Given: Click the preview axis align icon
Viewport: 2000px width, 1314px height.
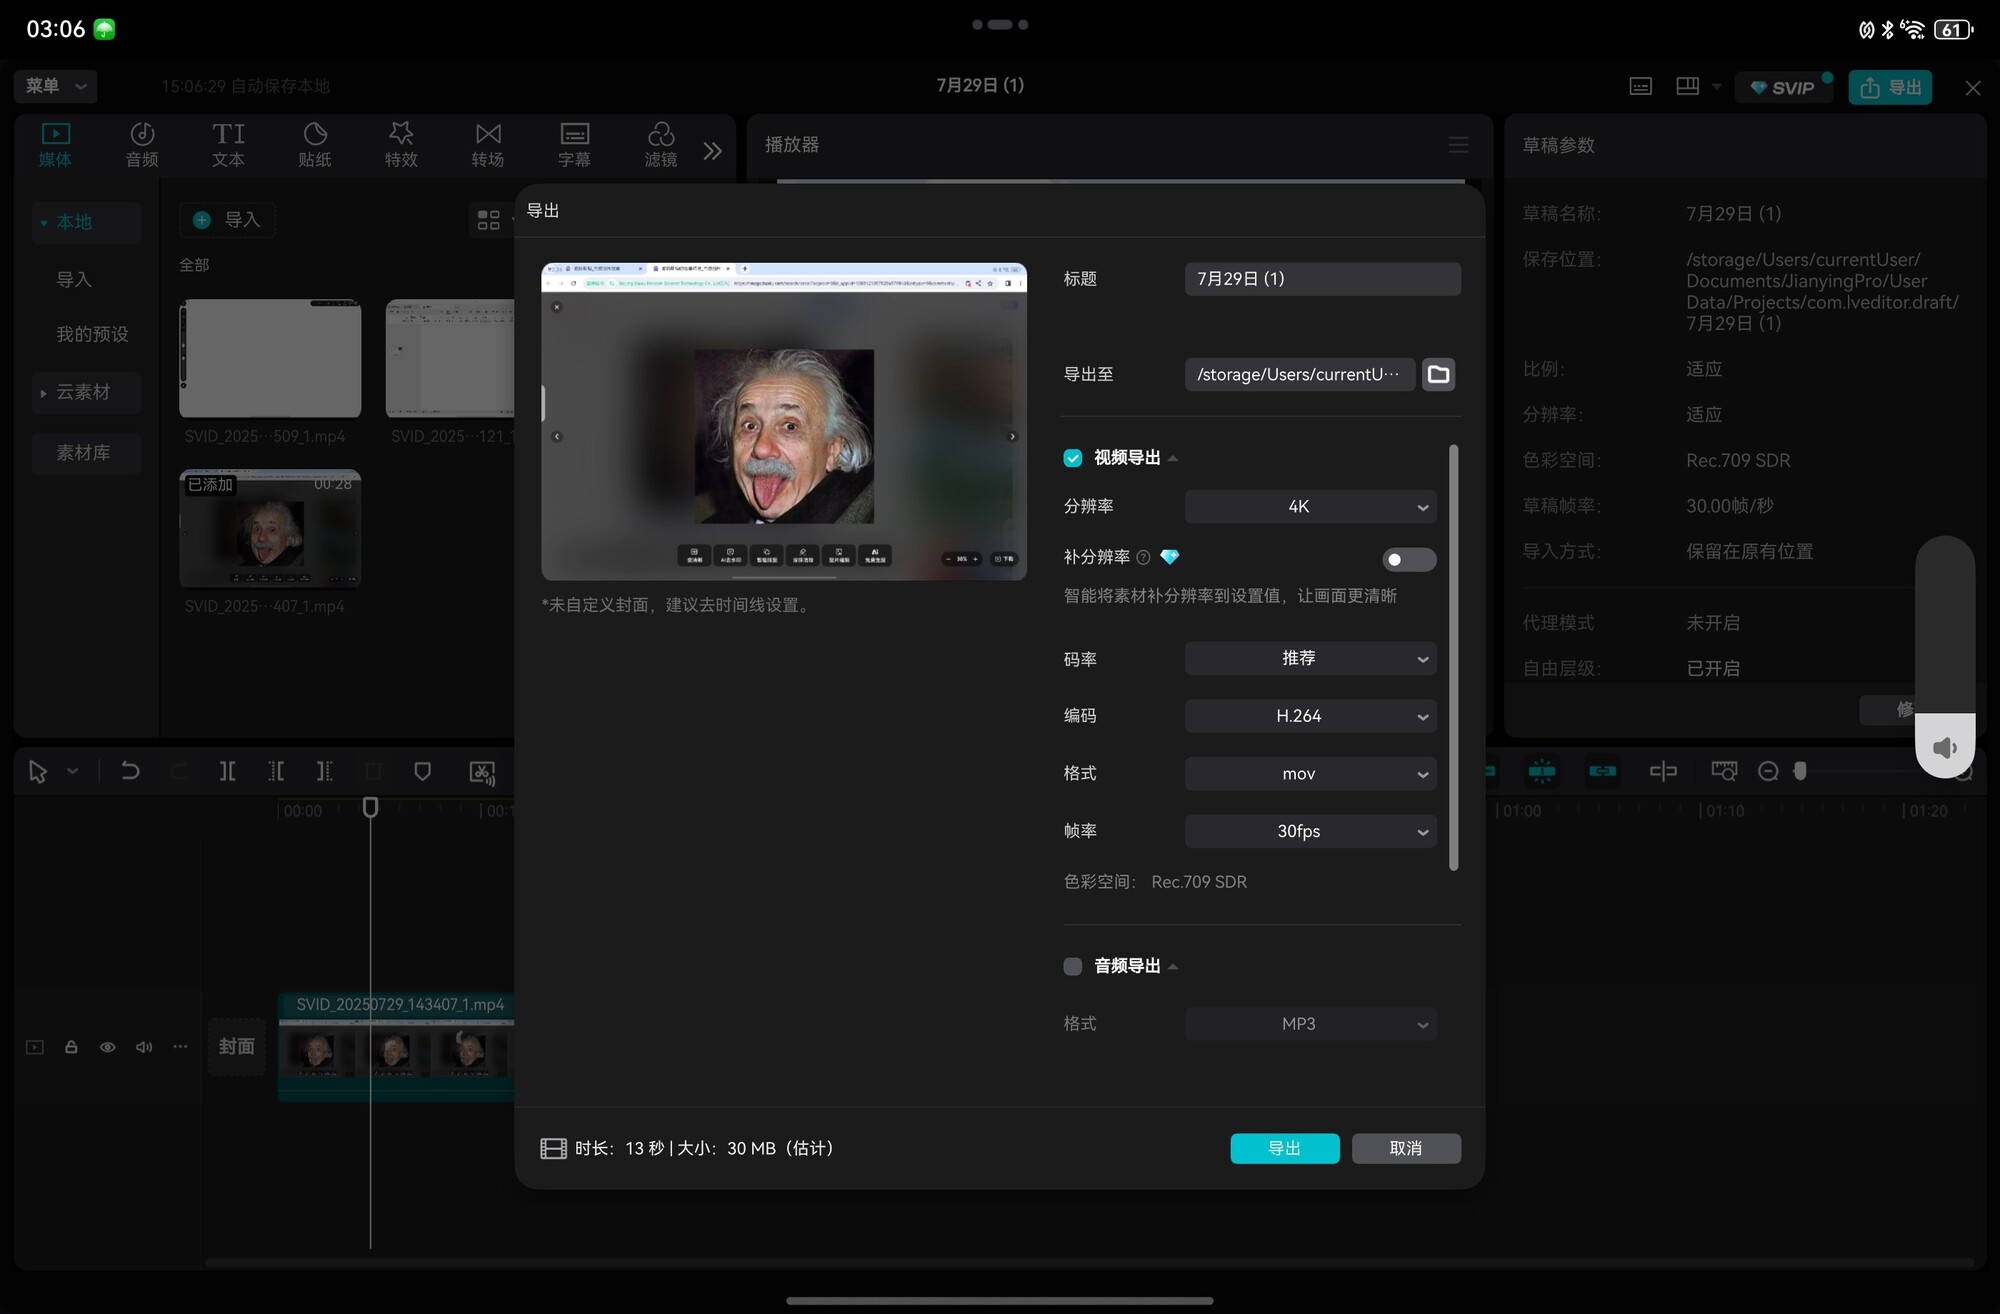Looking at the screenshot, I should (1663, 772).
